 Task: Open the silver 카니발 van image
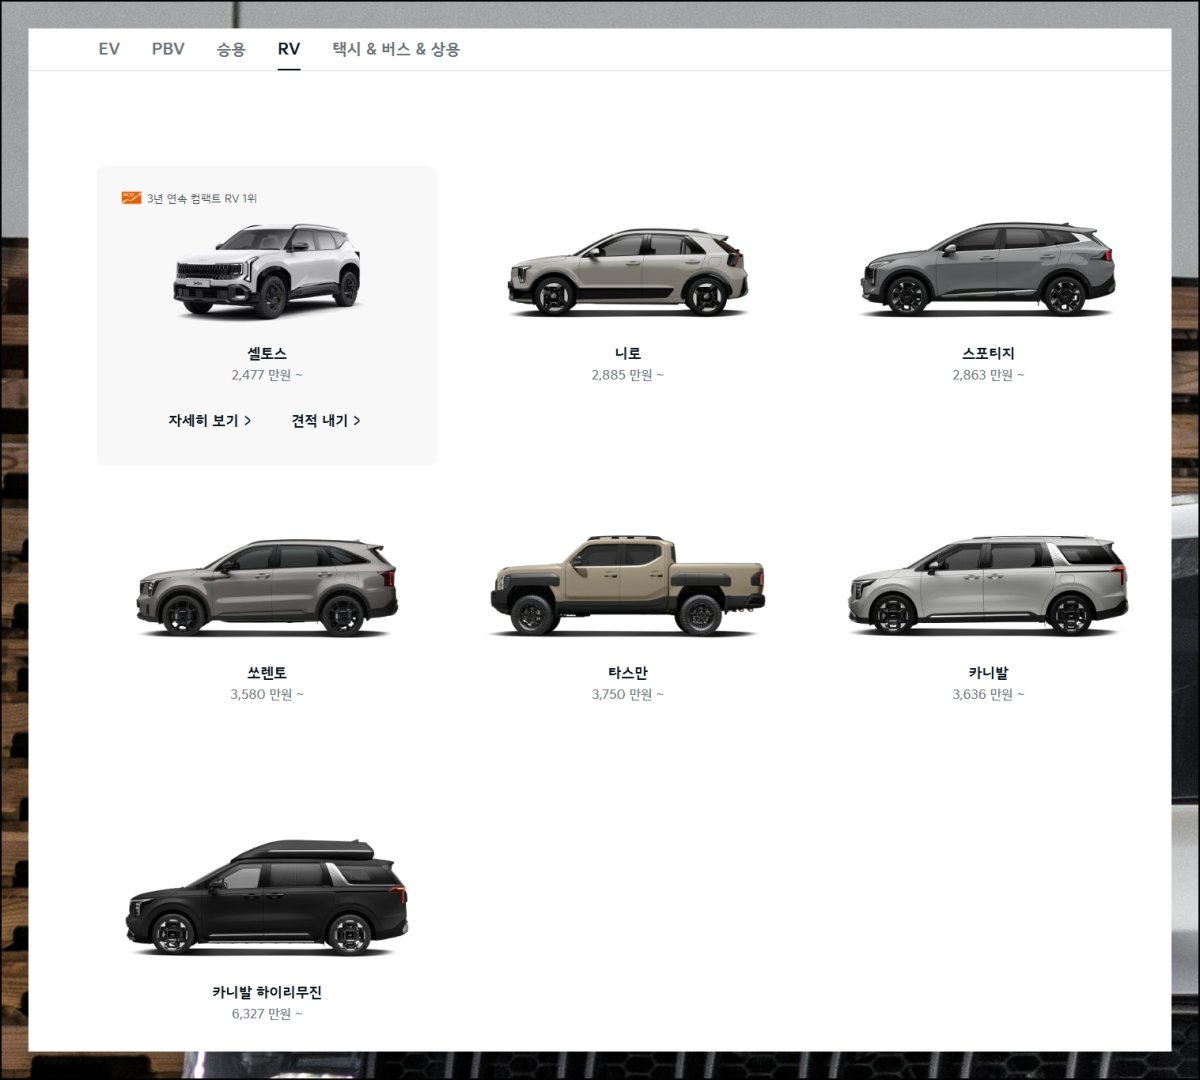pyautogui.click(x=988, y=586)
